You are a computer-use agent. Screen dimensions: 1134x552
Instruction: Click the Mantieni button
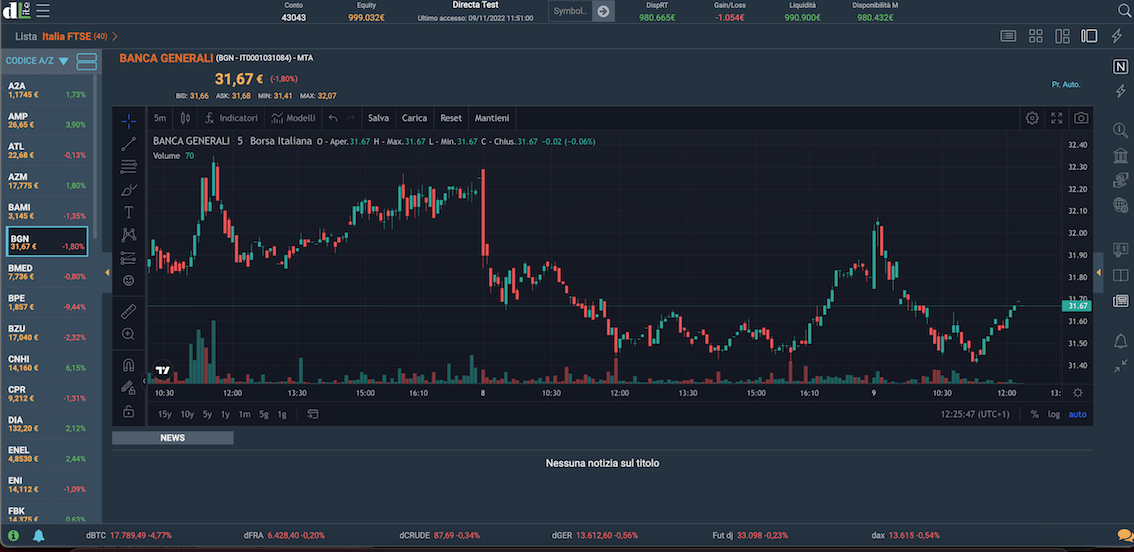point(492,118)
